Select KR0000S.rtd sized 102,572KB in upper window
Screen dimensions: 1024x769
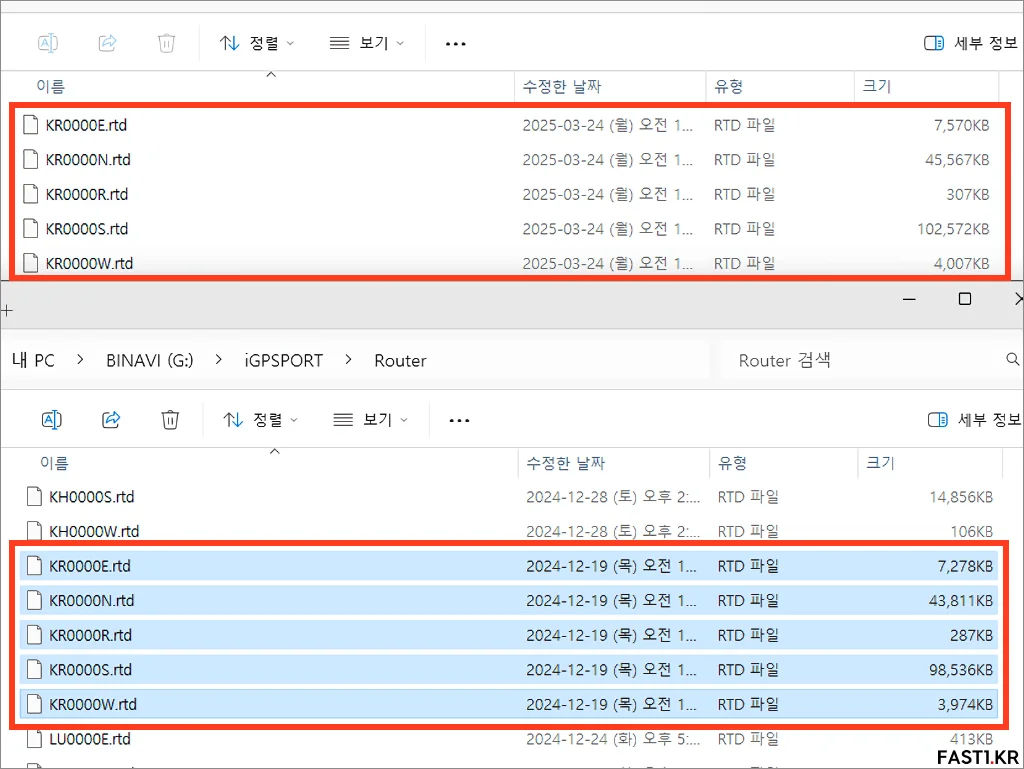click(506, 228)
